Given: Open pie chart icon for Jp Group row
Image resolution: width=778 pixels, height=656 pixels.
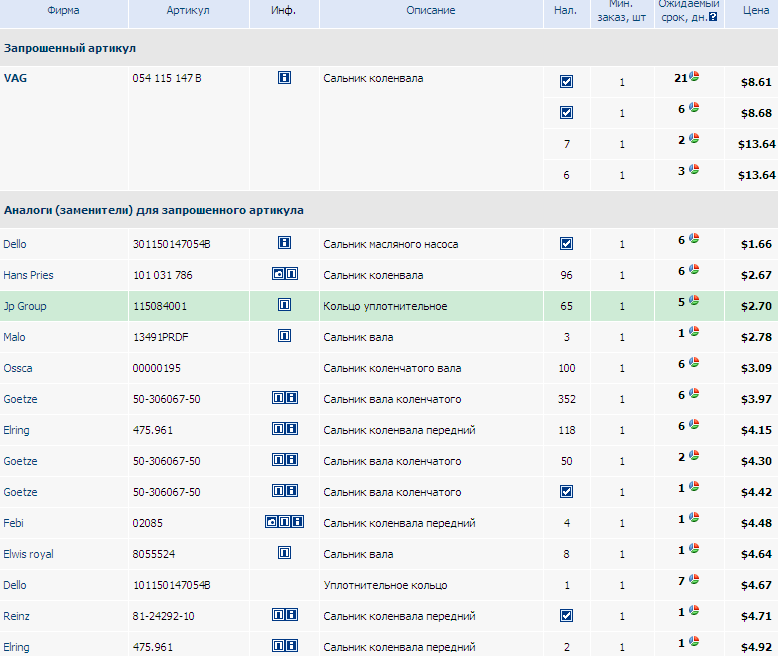Looking at the screenshot, I should click(694, 300).
